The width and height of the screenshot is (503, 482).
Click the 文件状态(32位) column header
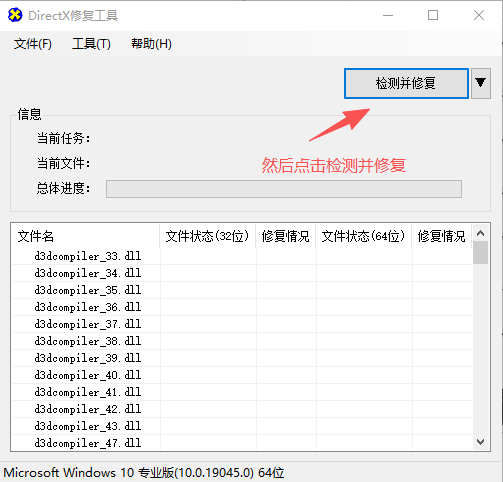(208, 236)
